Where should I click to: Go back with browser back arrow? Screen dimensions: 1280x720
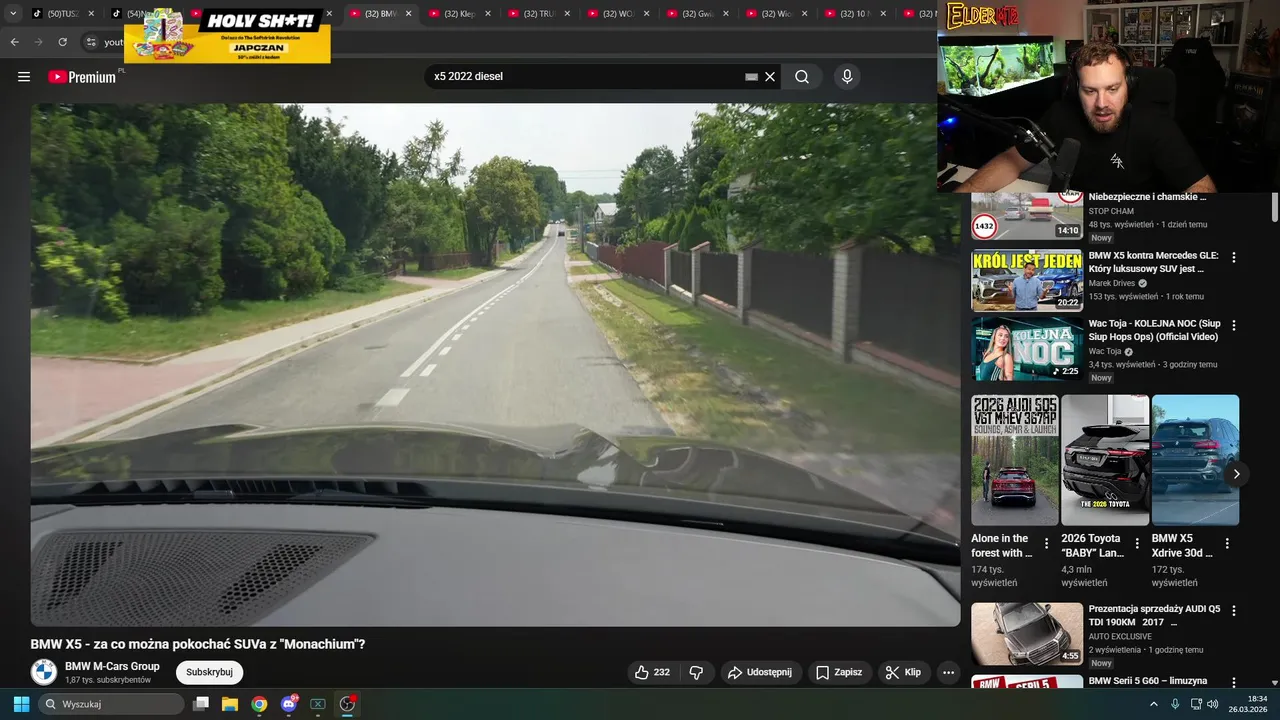(14, 42)
